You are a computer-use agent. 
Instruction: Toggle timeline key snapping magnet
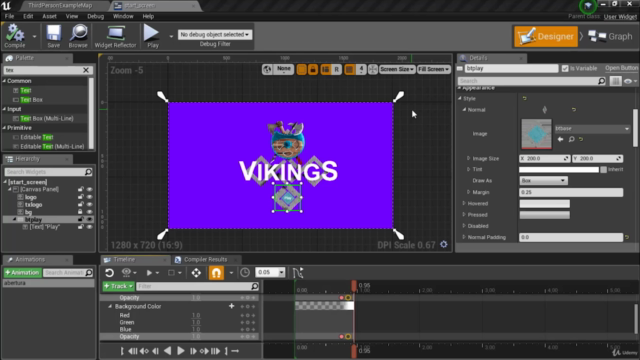[x=216, y=273]
